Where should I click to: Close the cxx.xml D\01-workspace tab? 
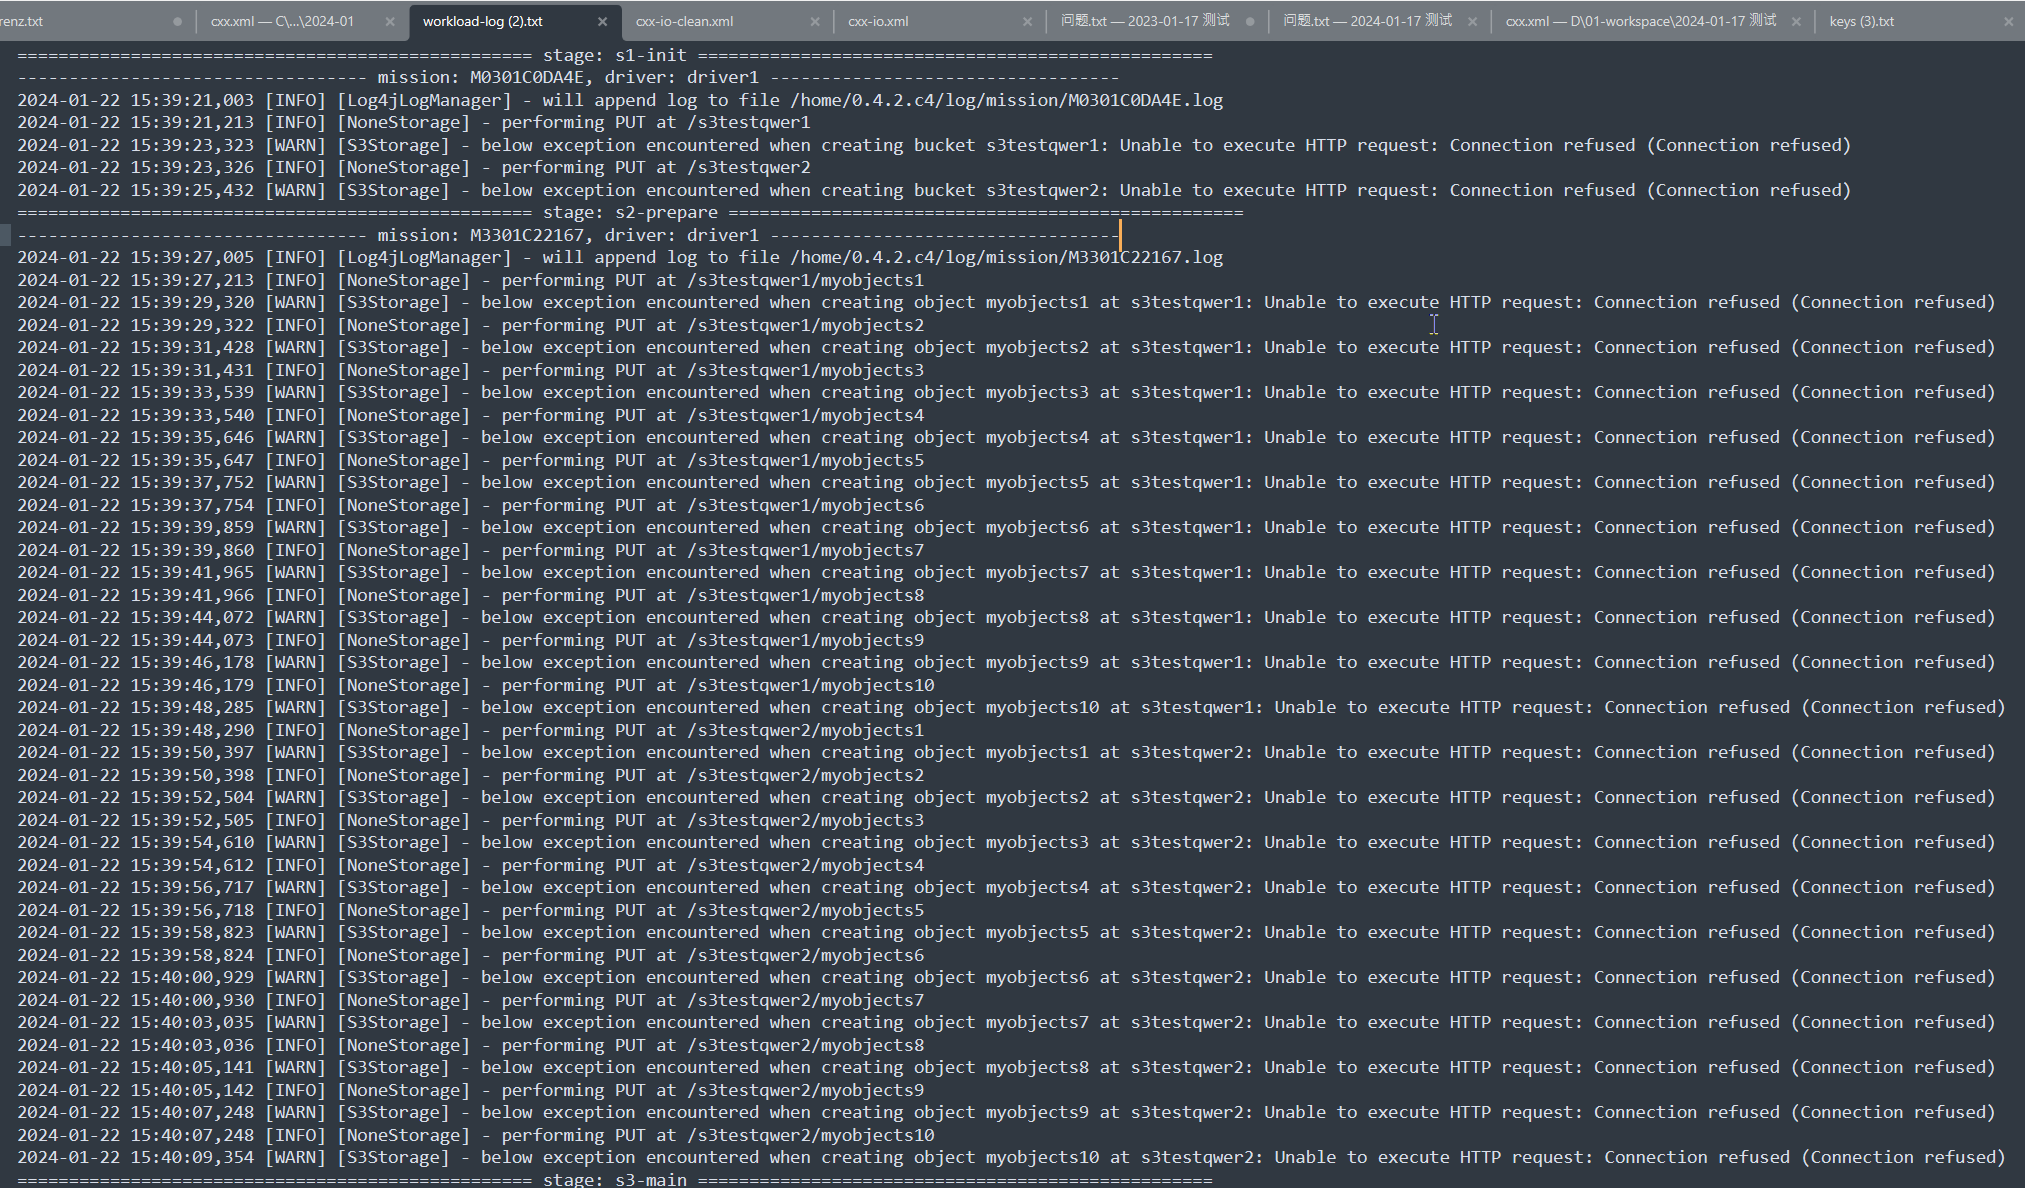click(x=1796, y=21)
